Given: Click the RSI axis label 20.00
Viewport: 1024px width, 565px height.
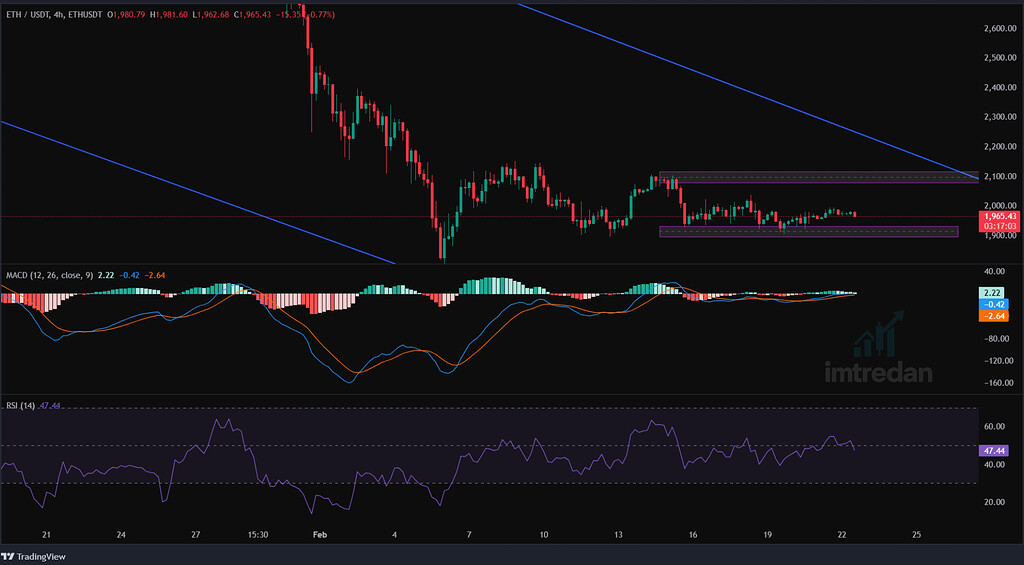Looking at the screenshot, I should pos(994,502).
